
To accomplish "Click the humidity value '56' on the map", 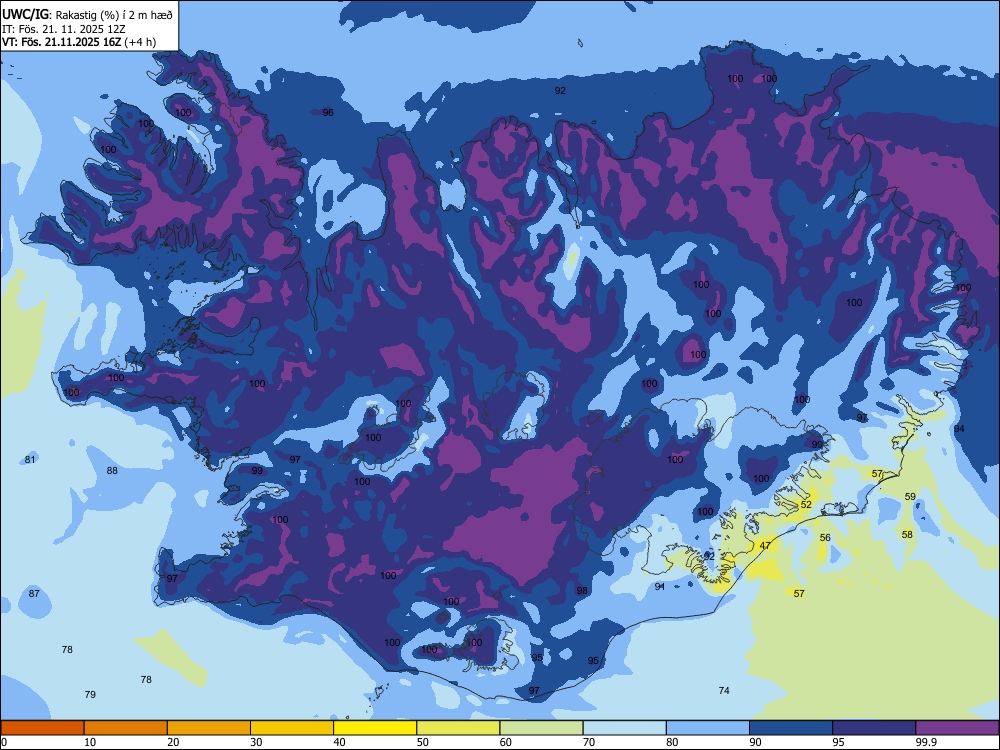I will click(x=825, y=538).
